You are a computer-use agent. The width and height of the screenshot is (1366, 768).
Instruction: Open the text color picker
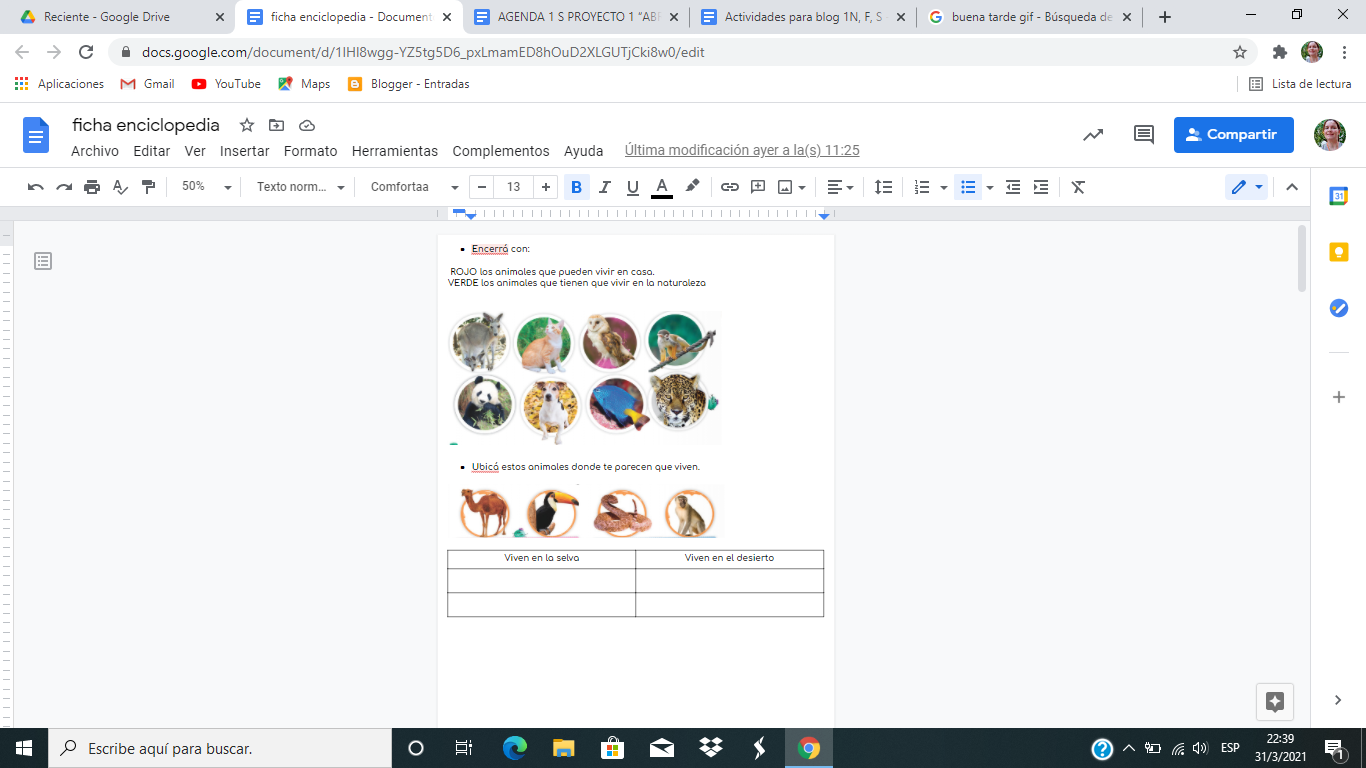pyautogui.click(x=661, y=187)
